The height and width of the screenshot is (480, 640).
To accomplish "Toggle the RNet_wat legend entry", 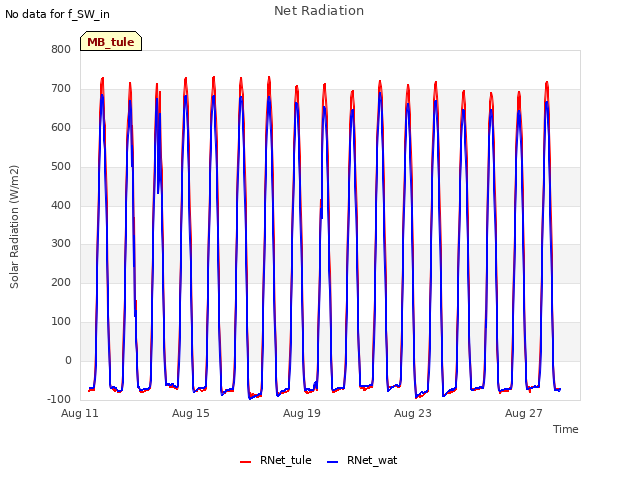I will (362, 460).
